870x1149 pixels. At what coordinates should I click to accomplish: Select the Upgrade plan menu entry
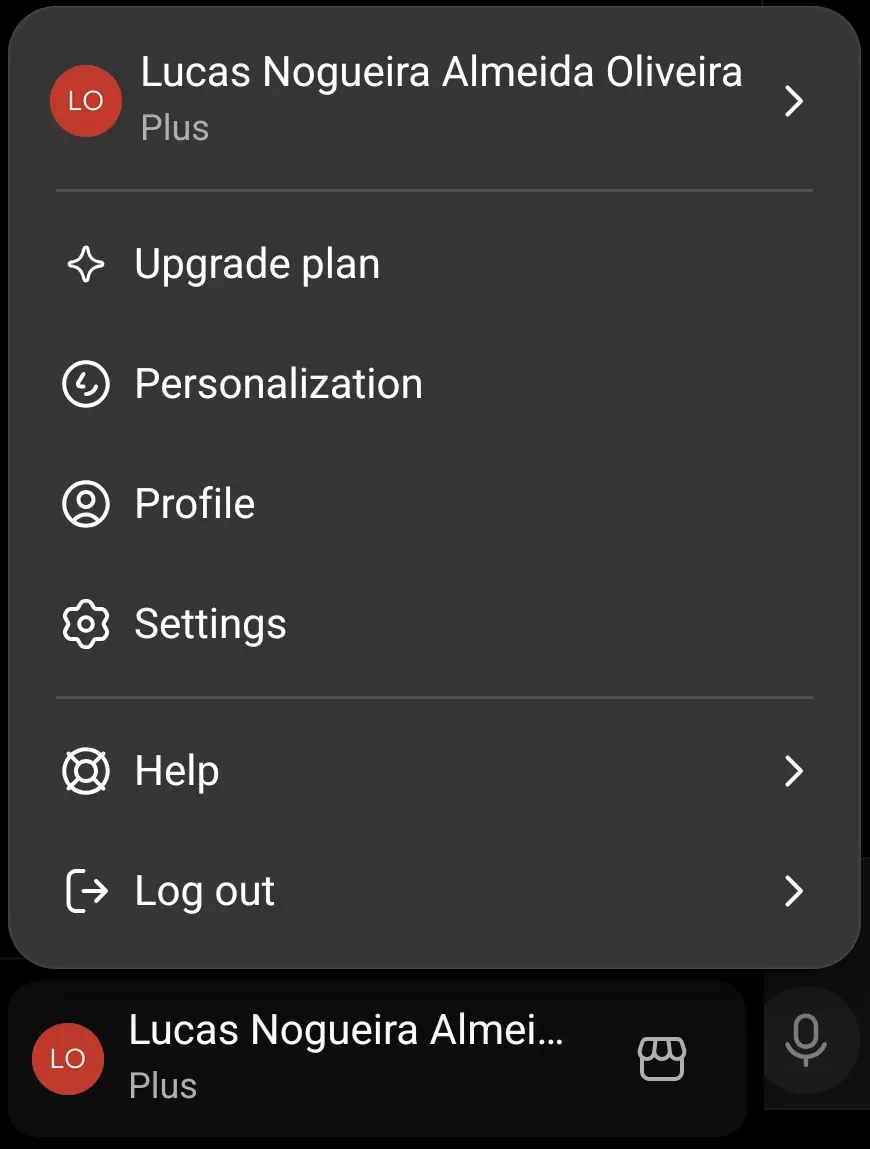435,264
